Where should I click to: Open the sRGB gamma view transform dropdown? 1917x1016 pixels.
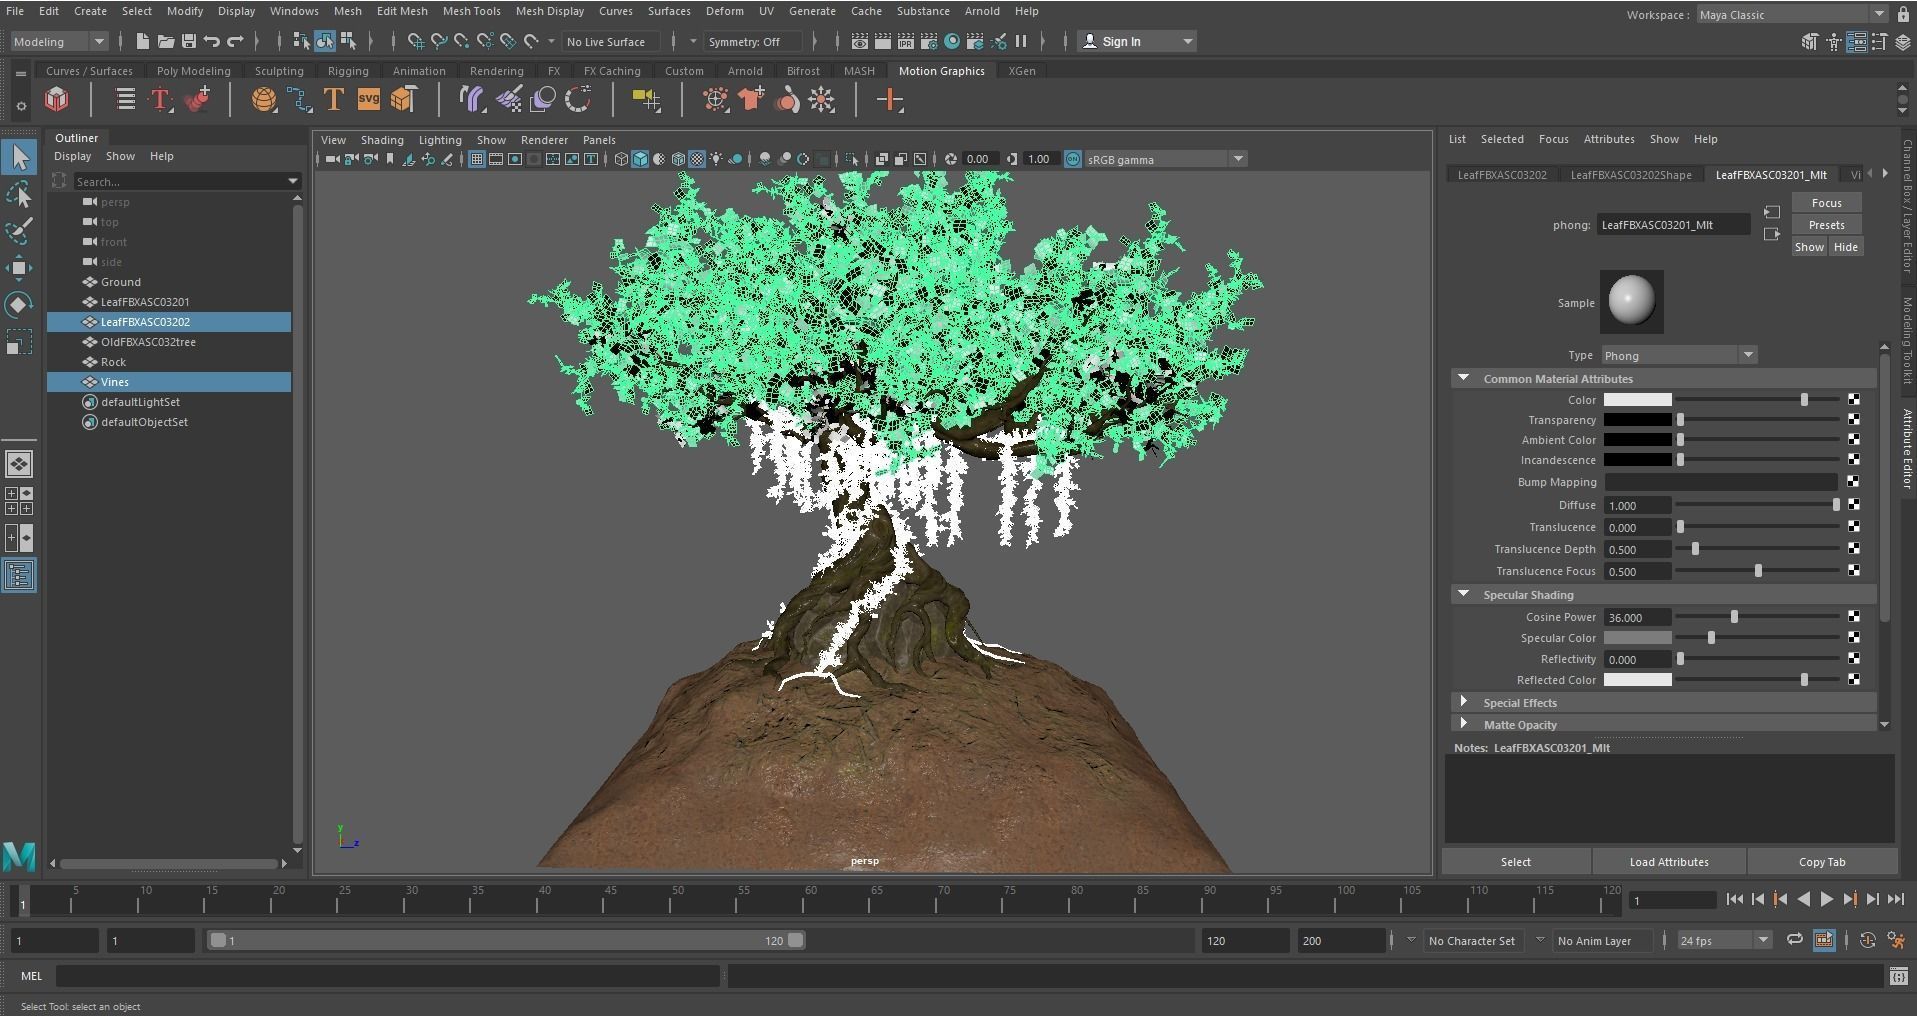tap(1166, 159)
